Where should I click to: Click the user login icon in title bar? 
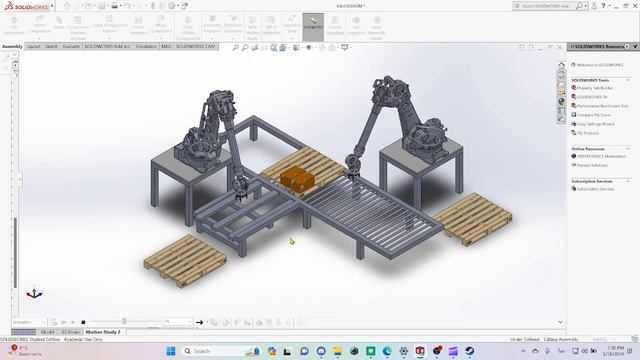(x=594, y=6)
